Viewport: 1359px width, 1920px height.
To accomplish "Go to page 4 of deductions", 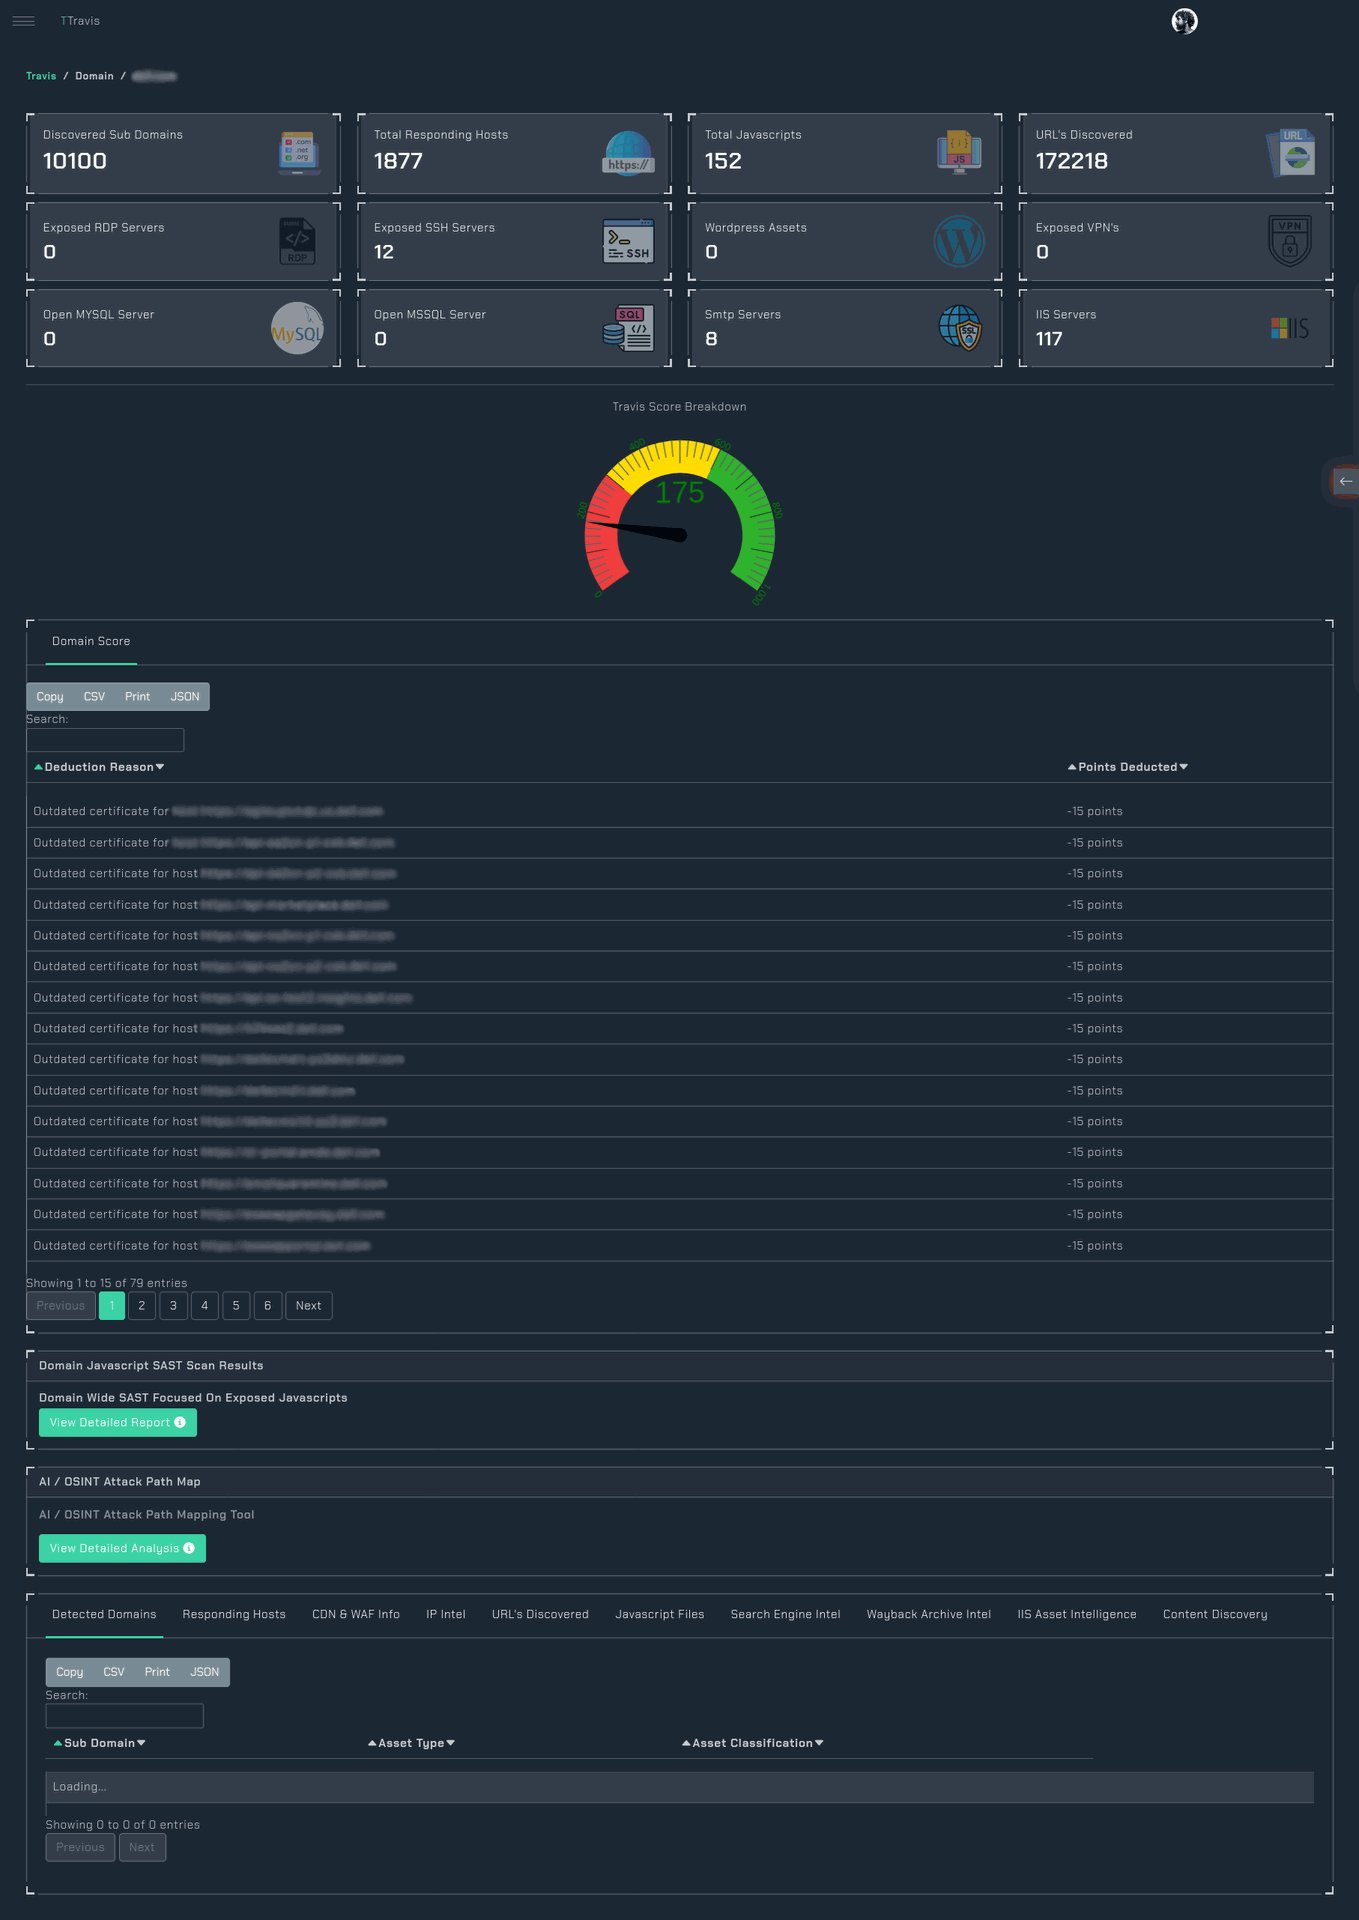I will click(x=205, y=1305).
